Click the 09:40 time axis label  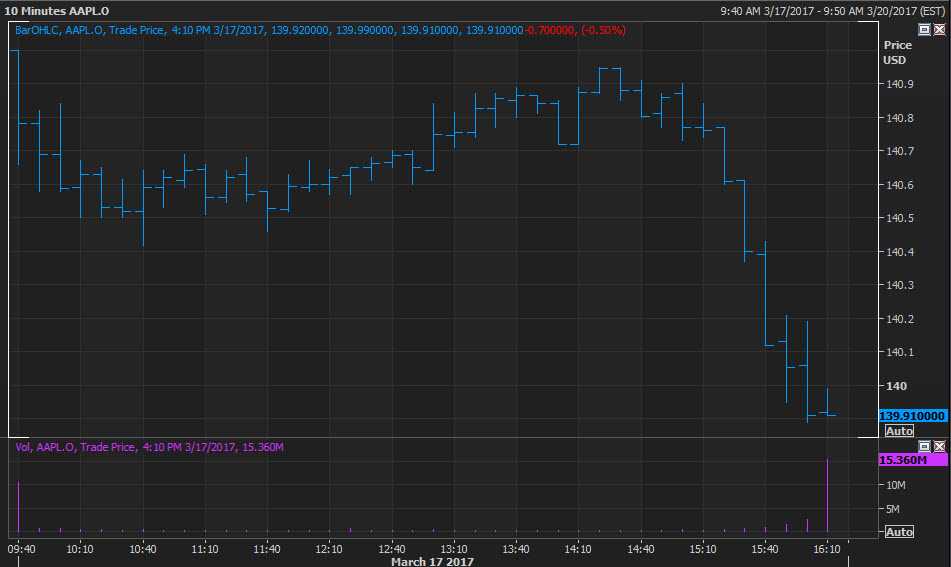click(22, 549)
